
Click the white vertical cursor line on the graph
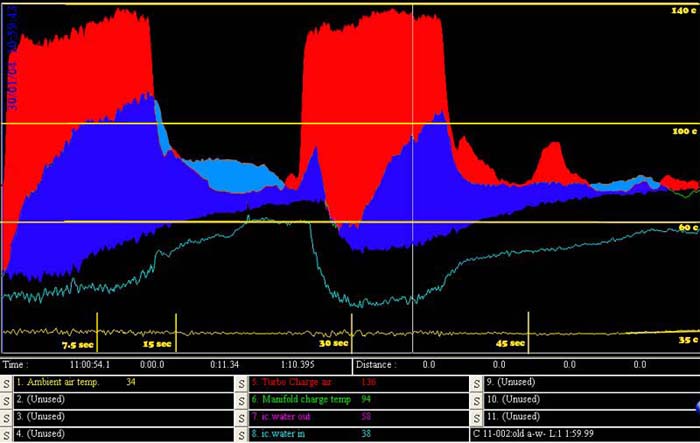[412, 179]
